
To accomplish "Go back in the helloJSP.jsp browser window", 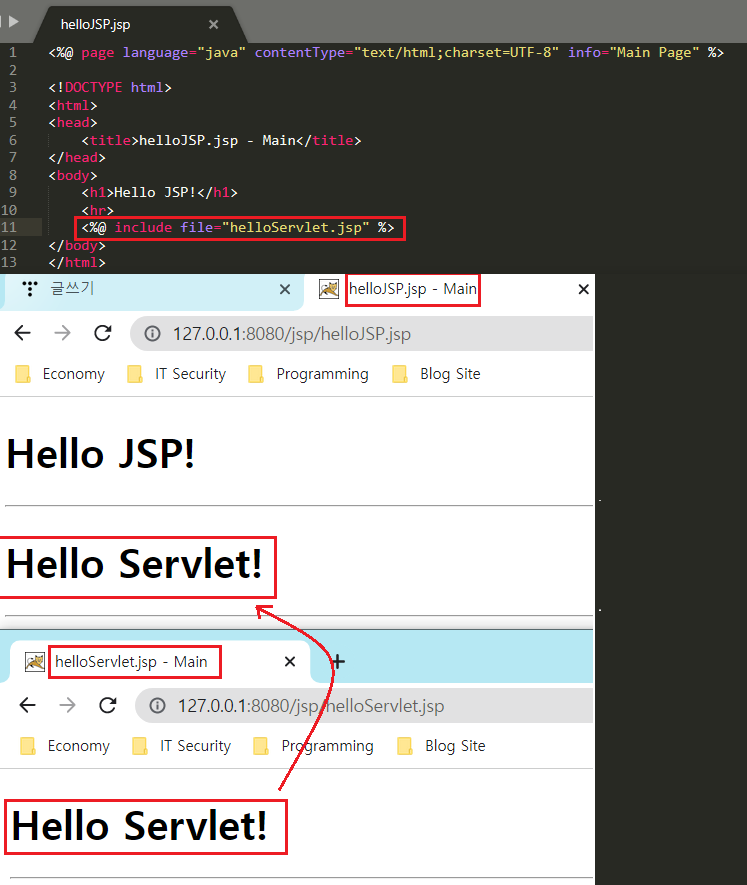I will 23,333.
